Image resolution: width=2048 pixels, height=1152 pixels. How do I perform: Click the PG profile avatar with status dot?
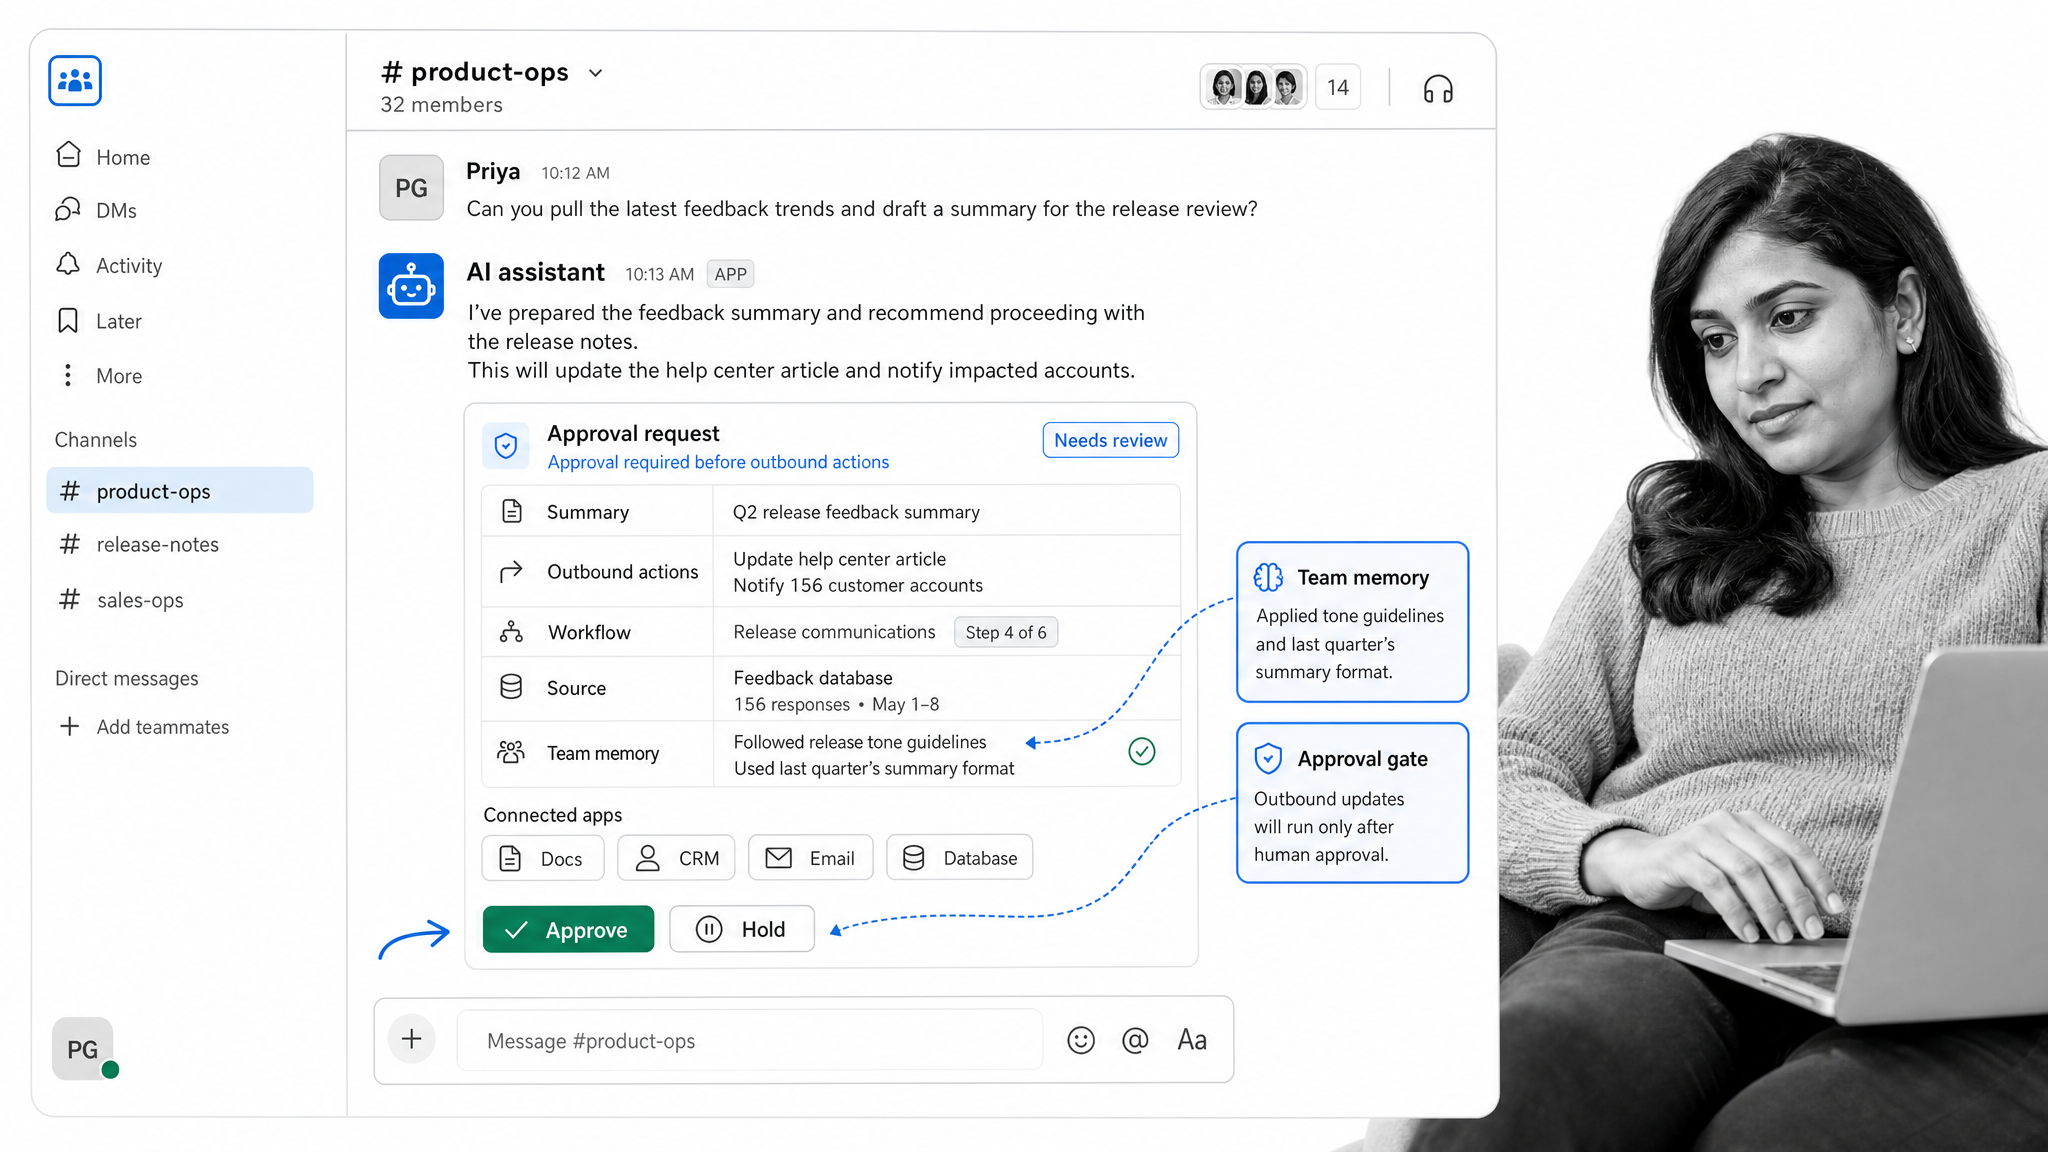point(84,1049)
